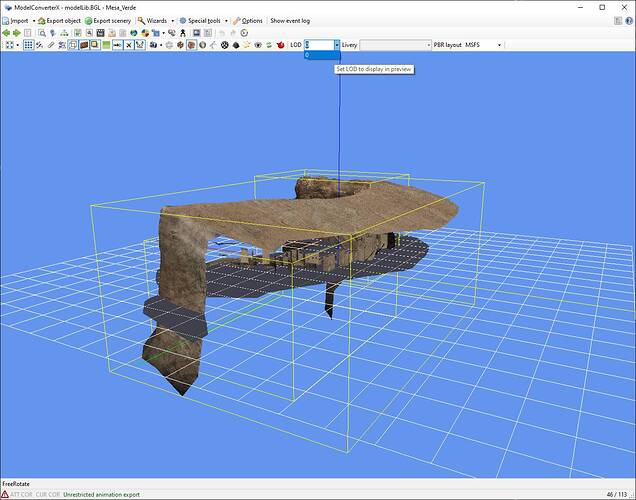
Task: Go to next object with green right arrow
Action: 17,33
